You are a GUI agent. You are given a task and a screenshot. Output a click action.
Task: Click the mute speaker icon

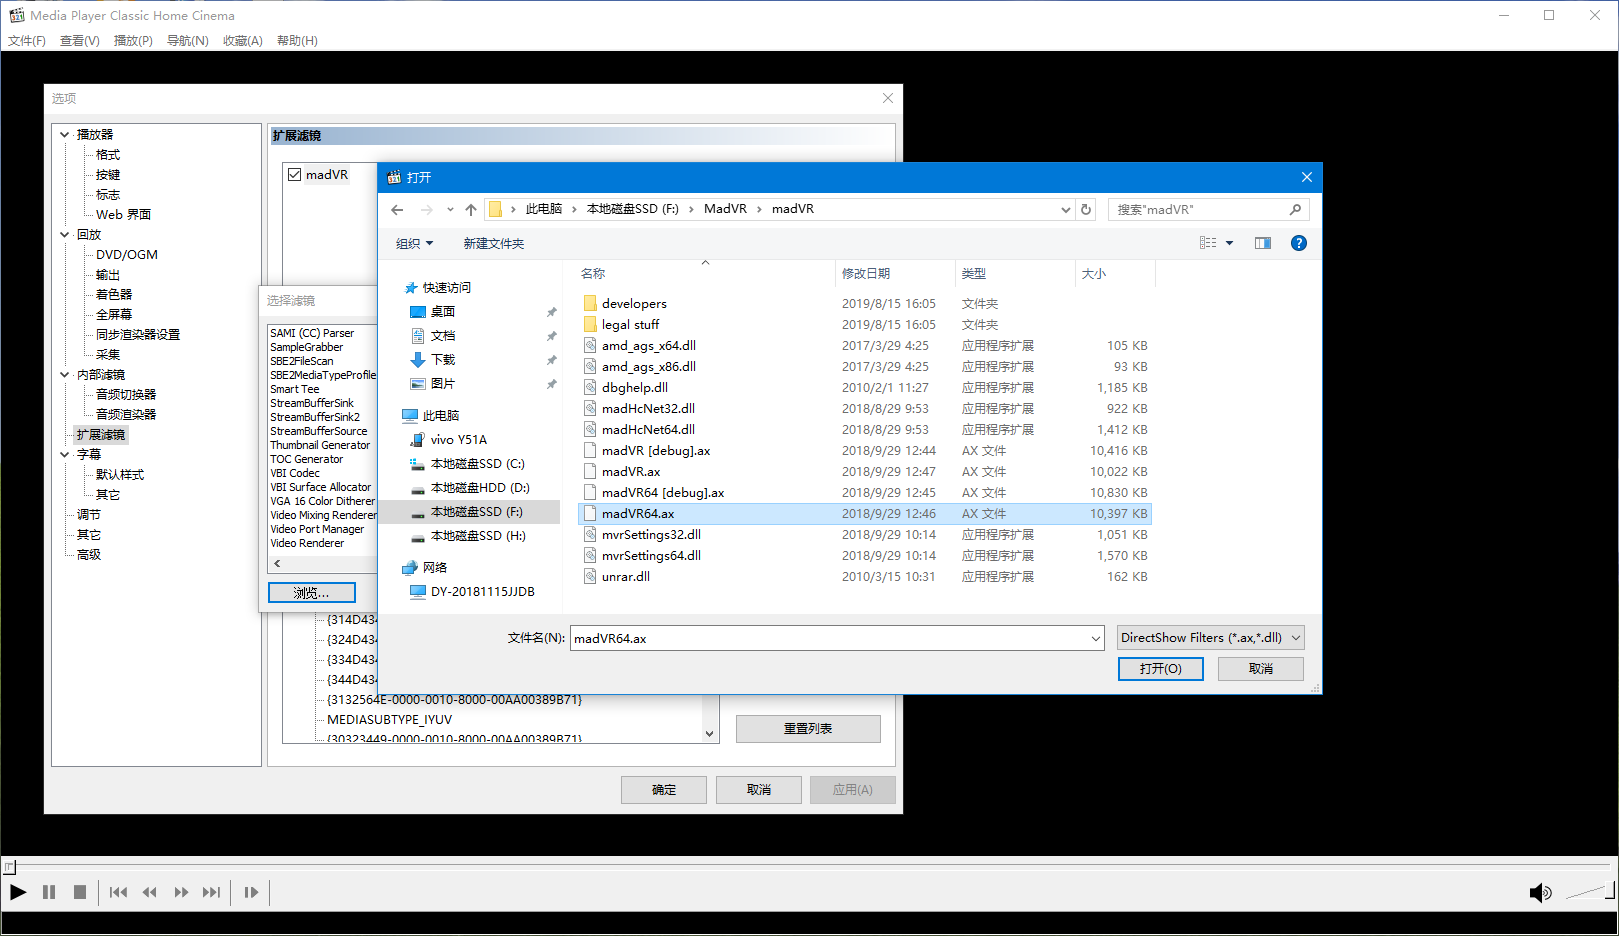point(1540,893)
